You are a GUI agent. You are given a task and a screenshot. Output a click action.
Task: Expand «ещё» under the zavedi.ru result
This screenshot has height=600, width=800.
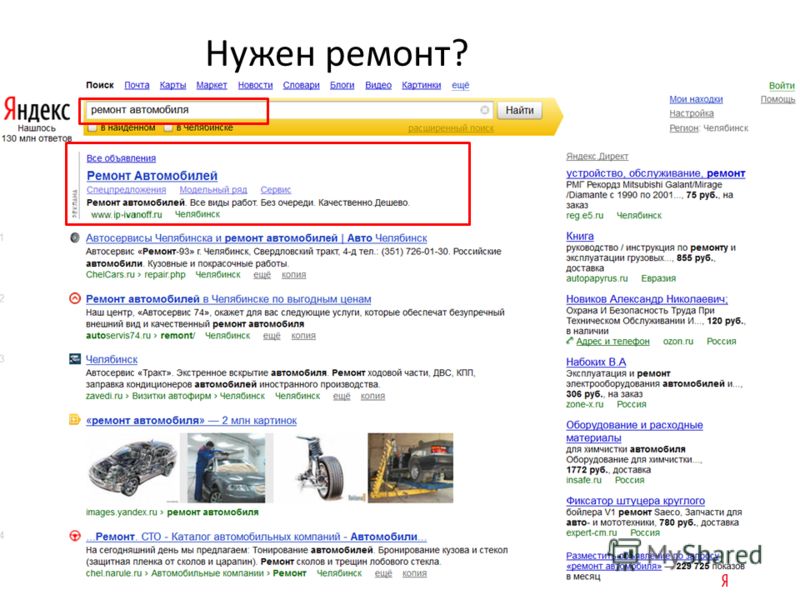click(x=342, y=396)
